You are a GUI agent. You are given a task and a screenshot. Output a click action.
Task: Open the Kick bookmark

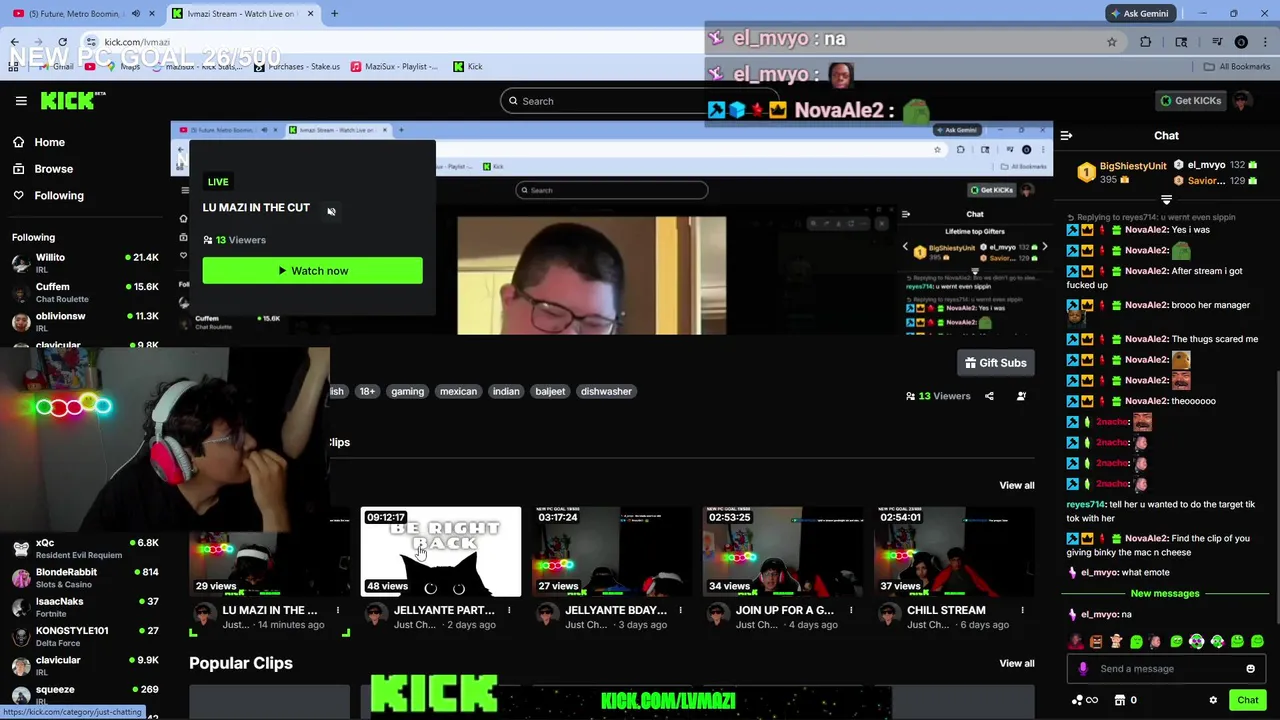pos(467,67)
